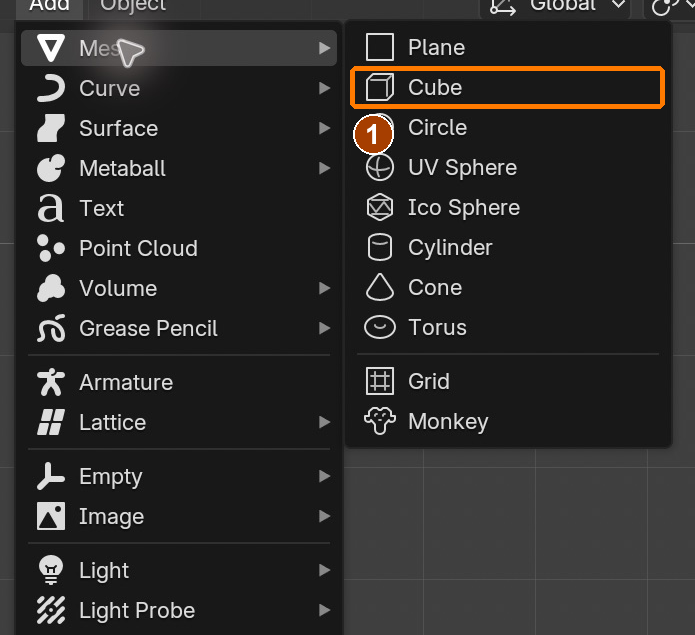Click the 'Plane' label
This screenshot has height=635, width=695.
pyautogui.click(x=436, y=47)
